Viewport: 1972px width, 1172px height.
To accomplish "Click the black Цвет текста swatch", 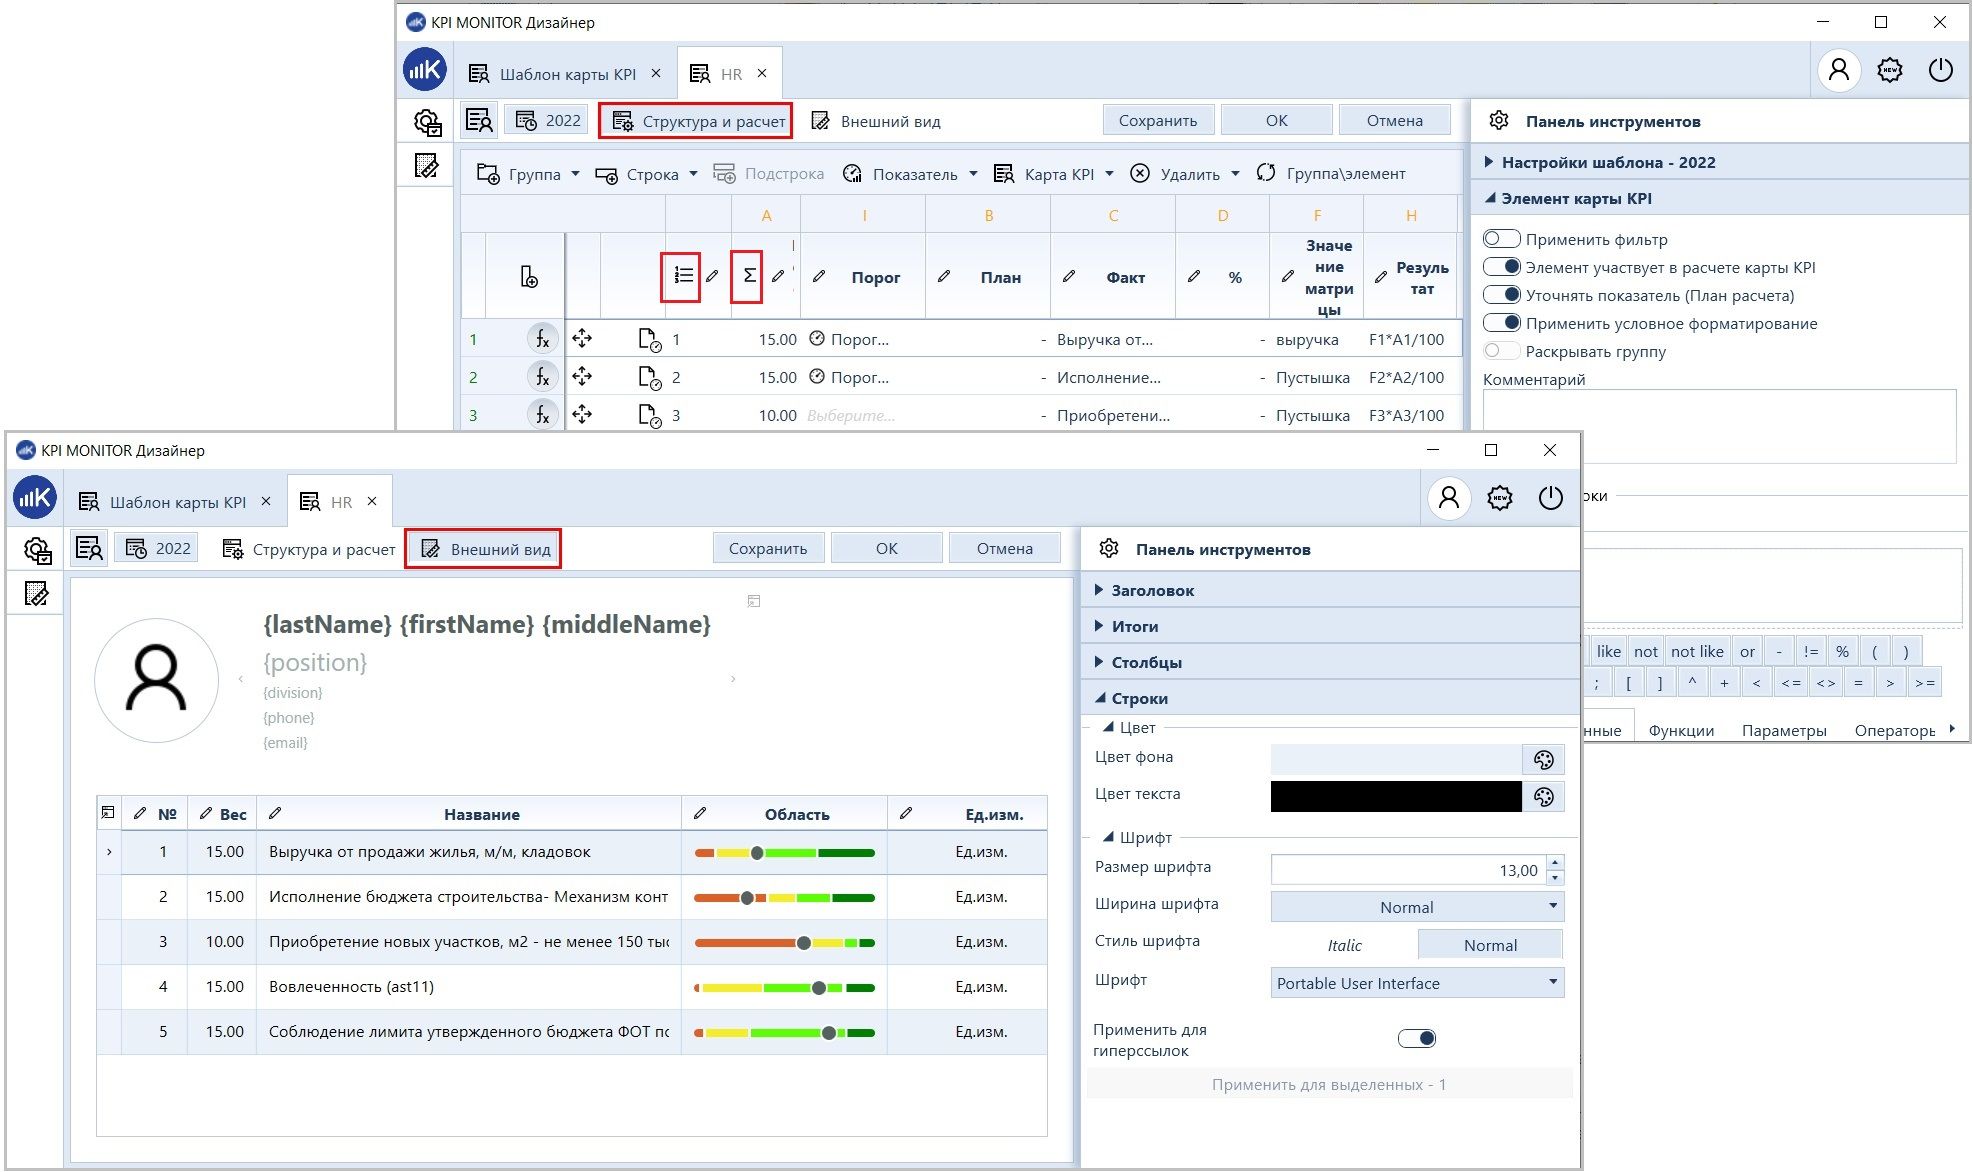I will 1396,797.
